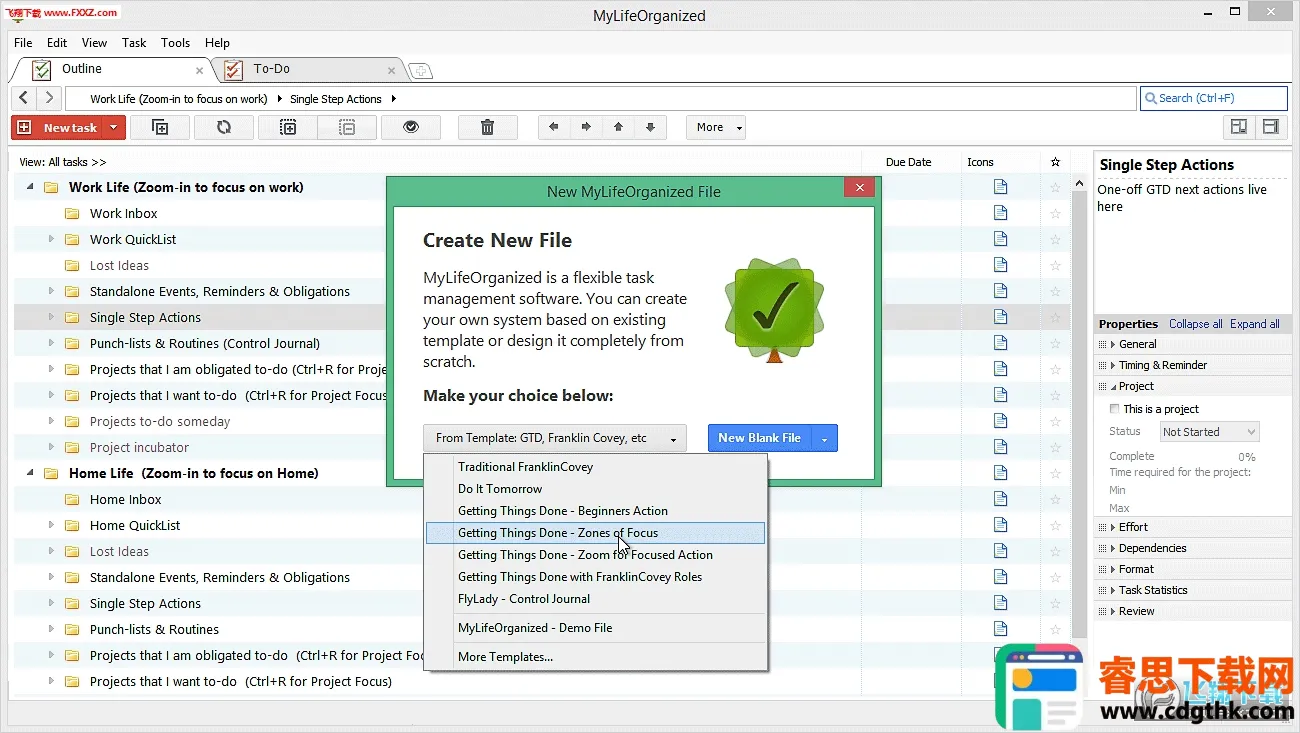Click the delete task trash icon

coord(487,127)
